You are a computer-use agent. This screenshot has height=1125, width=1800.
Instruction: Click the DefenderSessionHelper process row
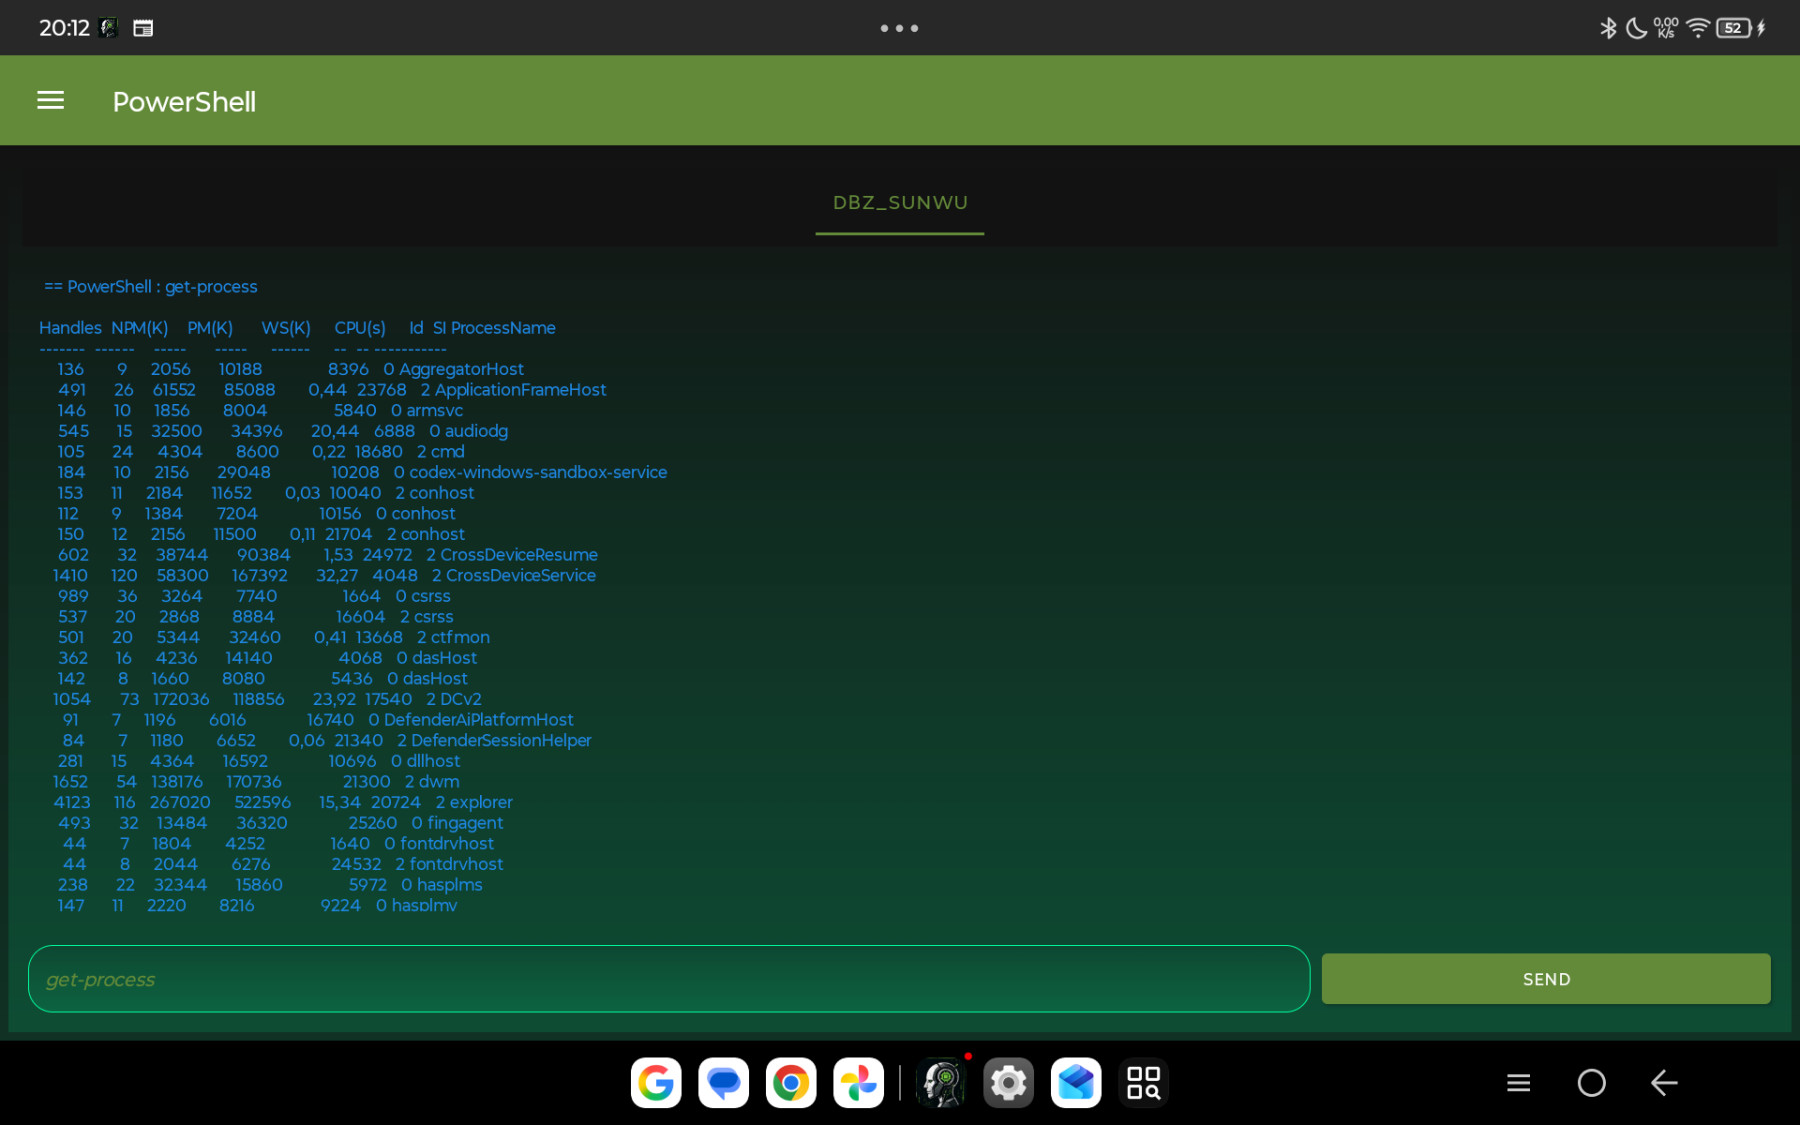click(326, 741)
